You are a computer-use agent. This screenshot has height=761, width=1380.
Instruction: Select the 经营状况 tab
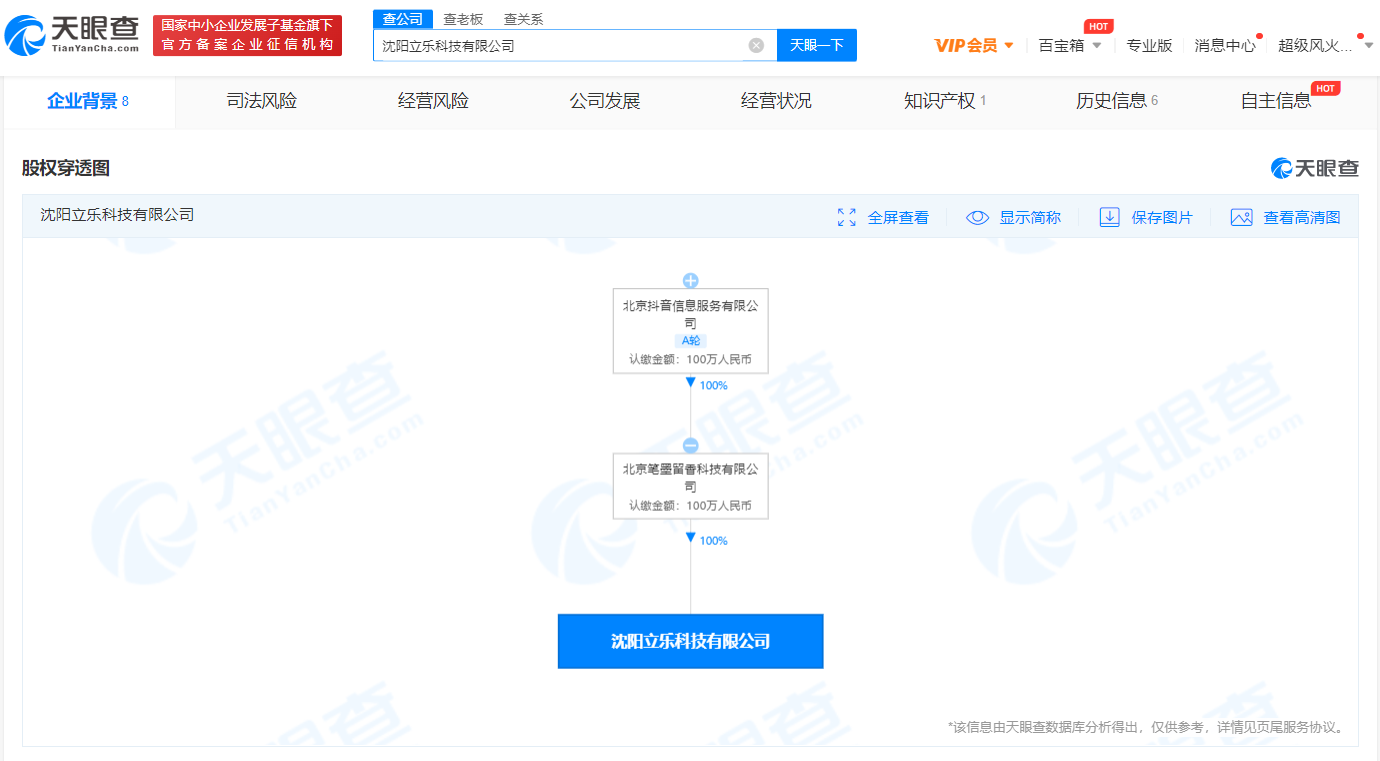coord(776,101)
